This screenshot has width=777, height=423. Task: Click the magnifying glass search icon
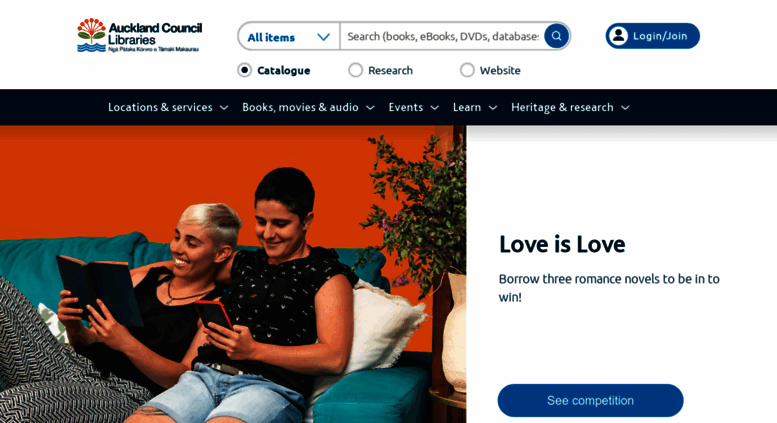(556, 36)
